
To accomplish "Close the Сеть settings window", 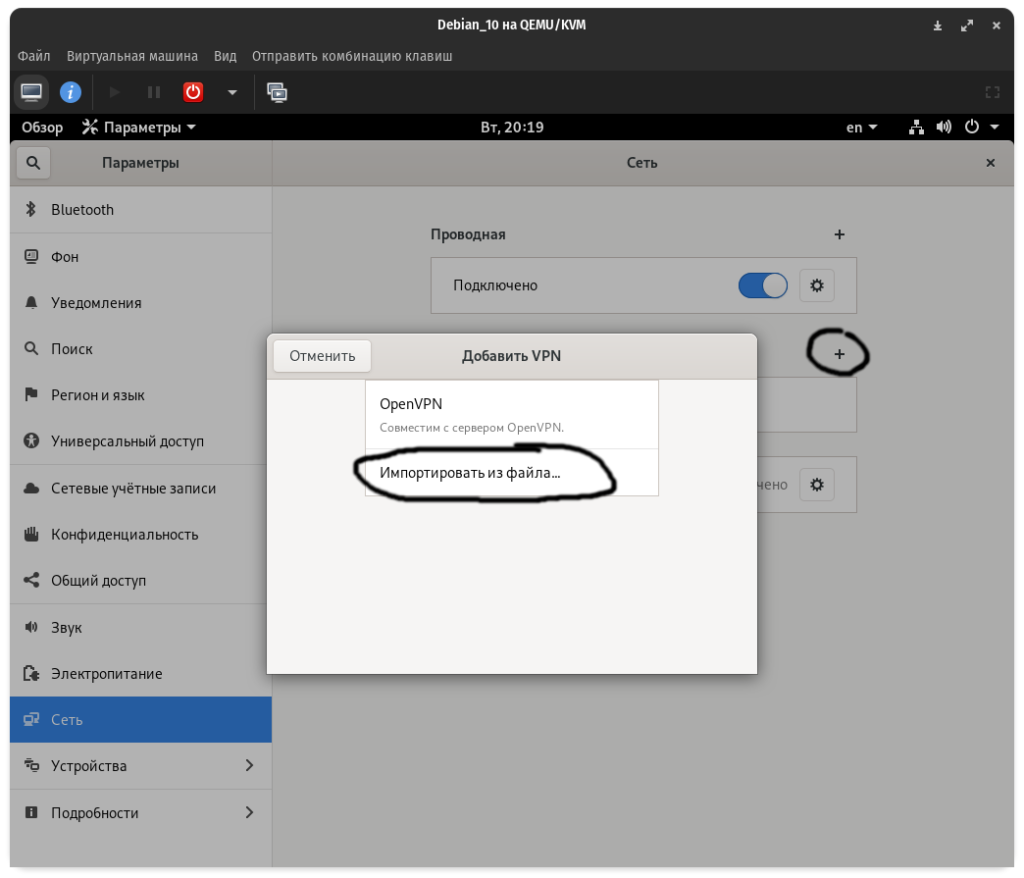I will coord(990,163).
